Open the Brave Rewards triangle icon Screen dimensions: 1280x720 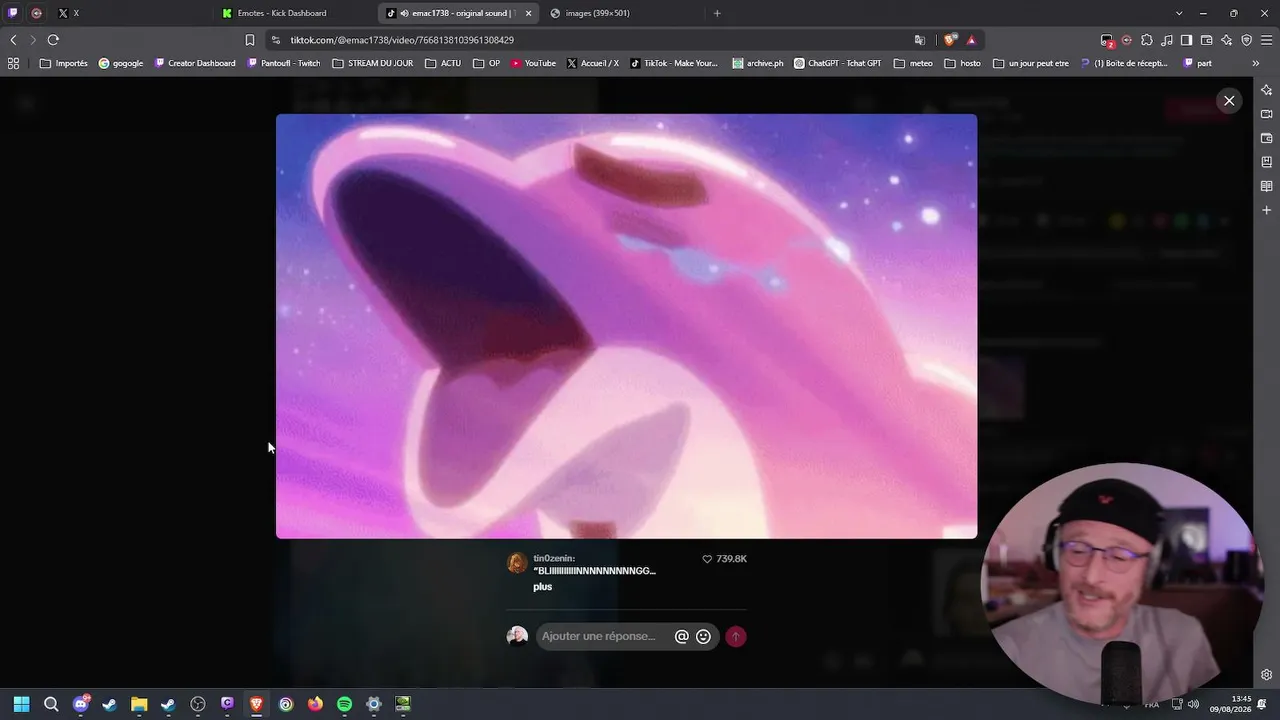[971, 40]
